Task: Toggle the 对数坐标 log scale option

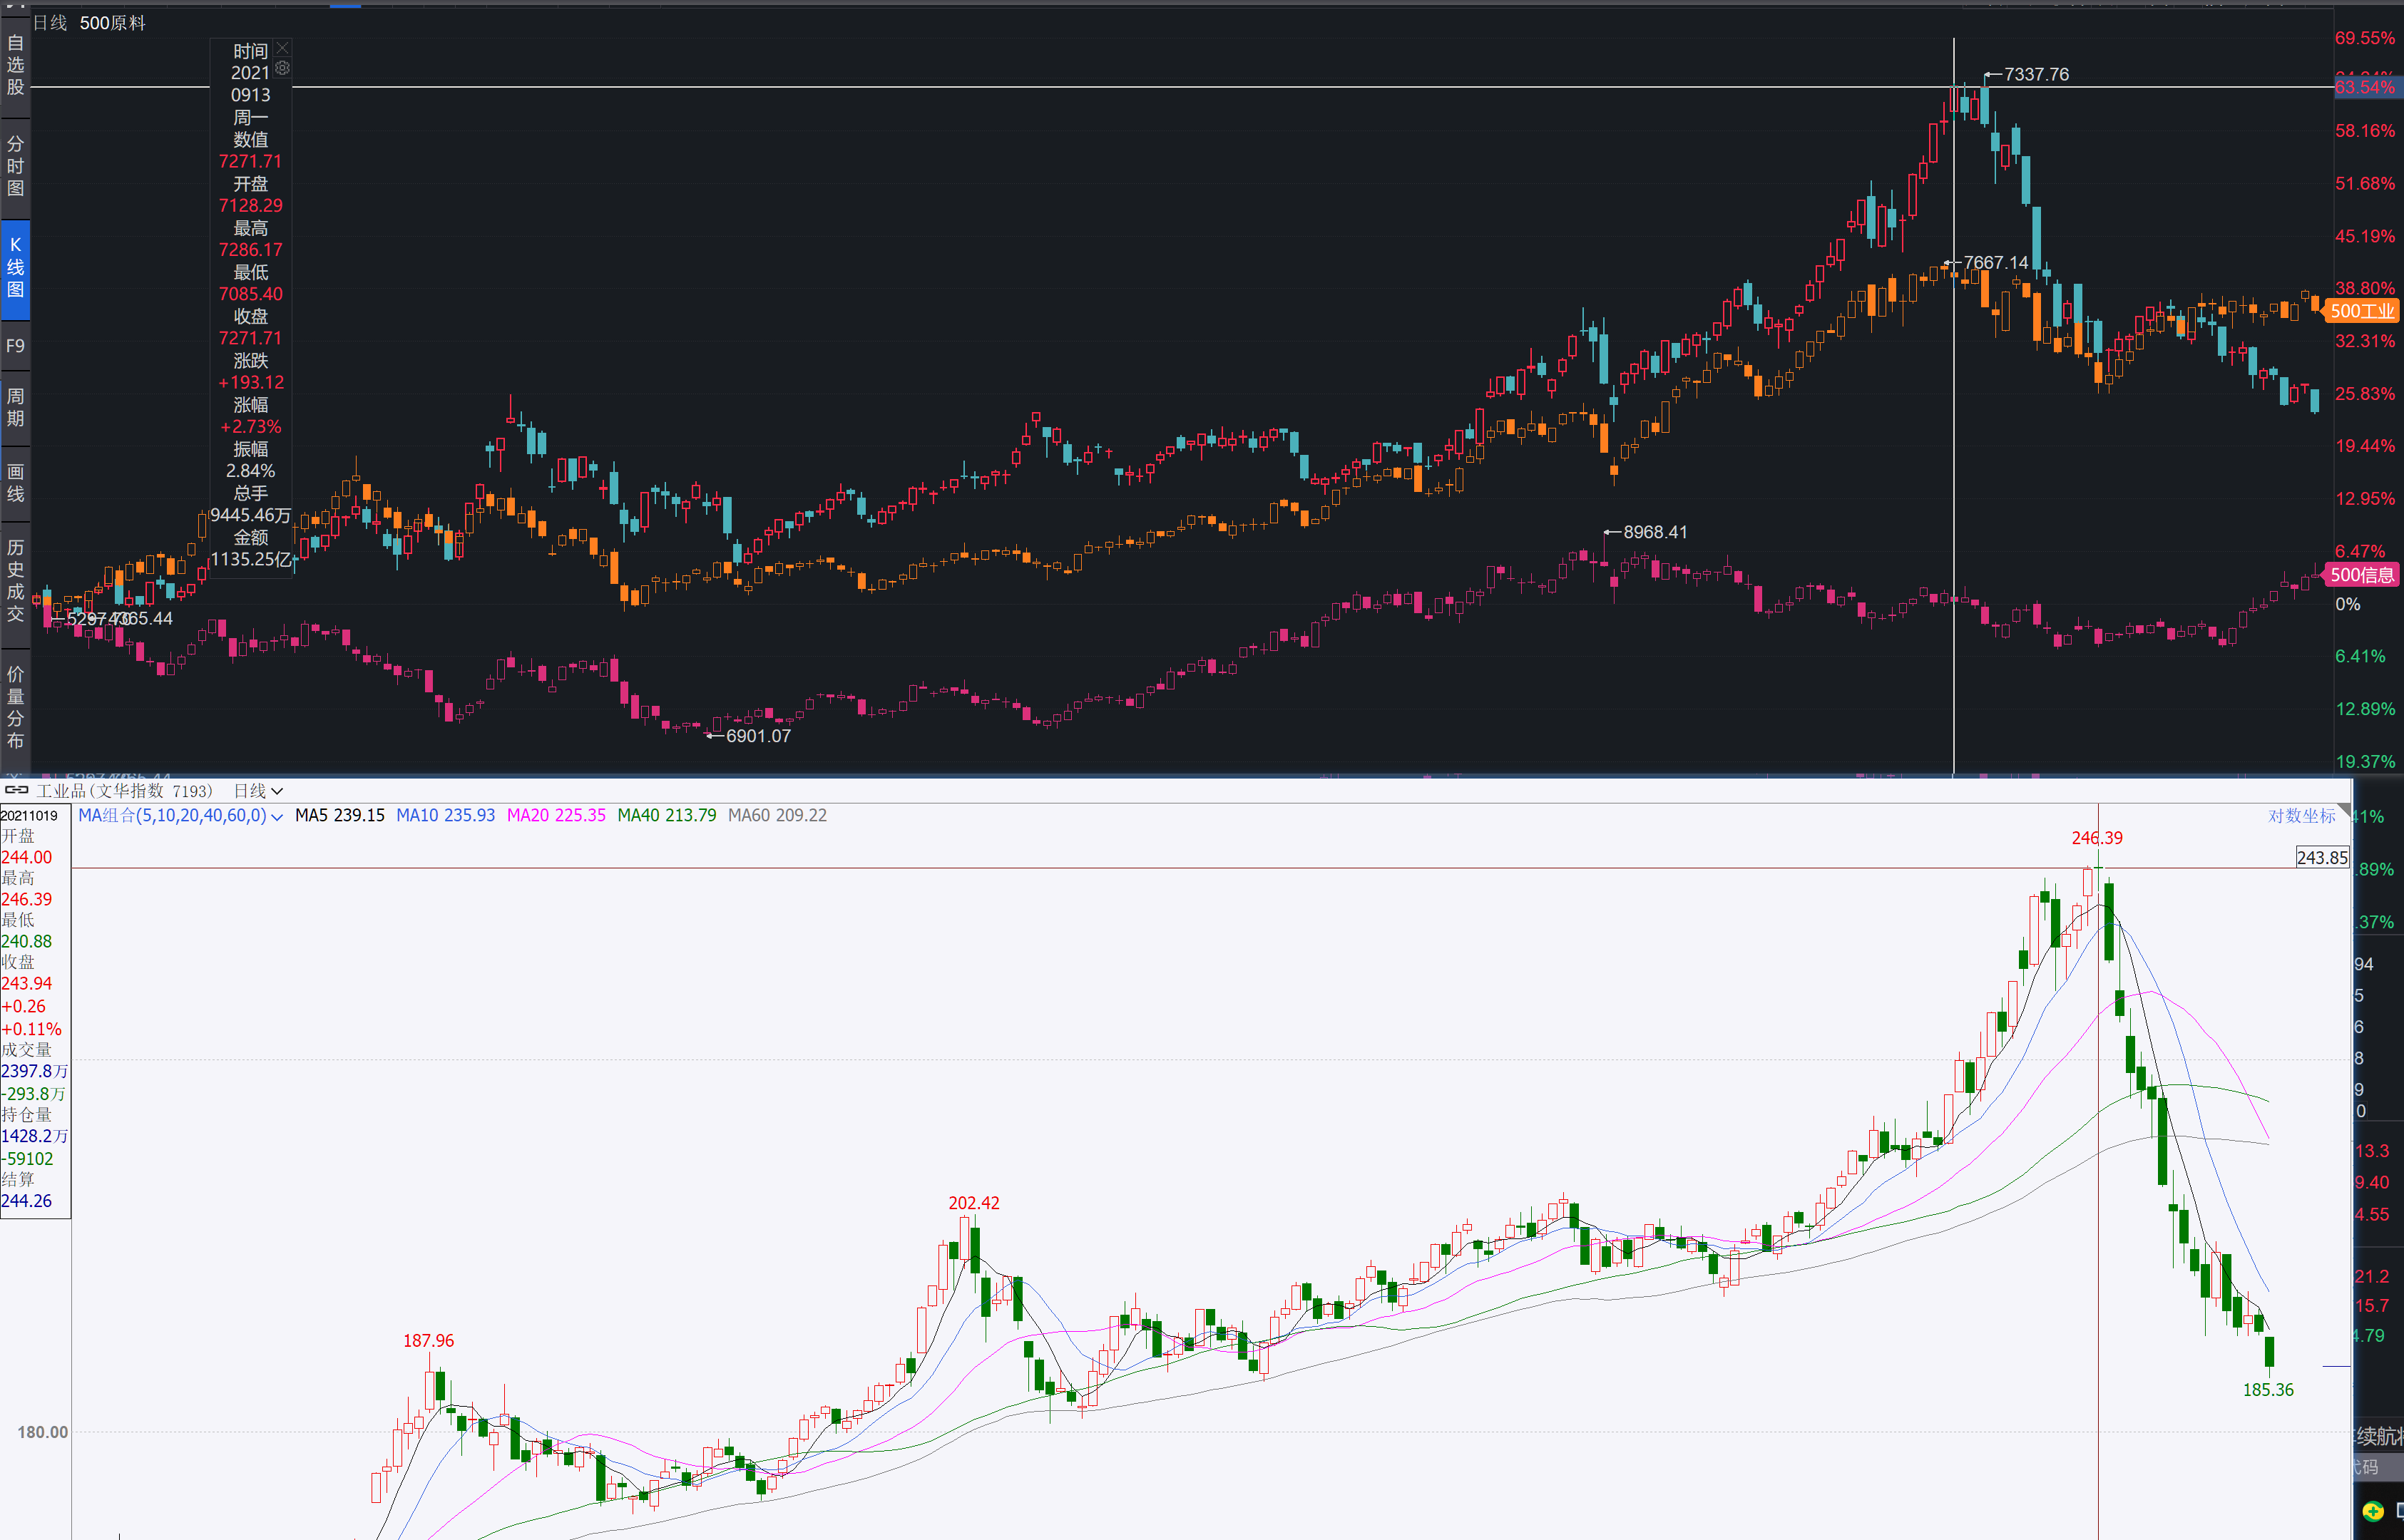Action: tap(2300, 816)
